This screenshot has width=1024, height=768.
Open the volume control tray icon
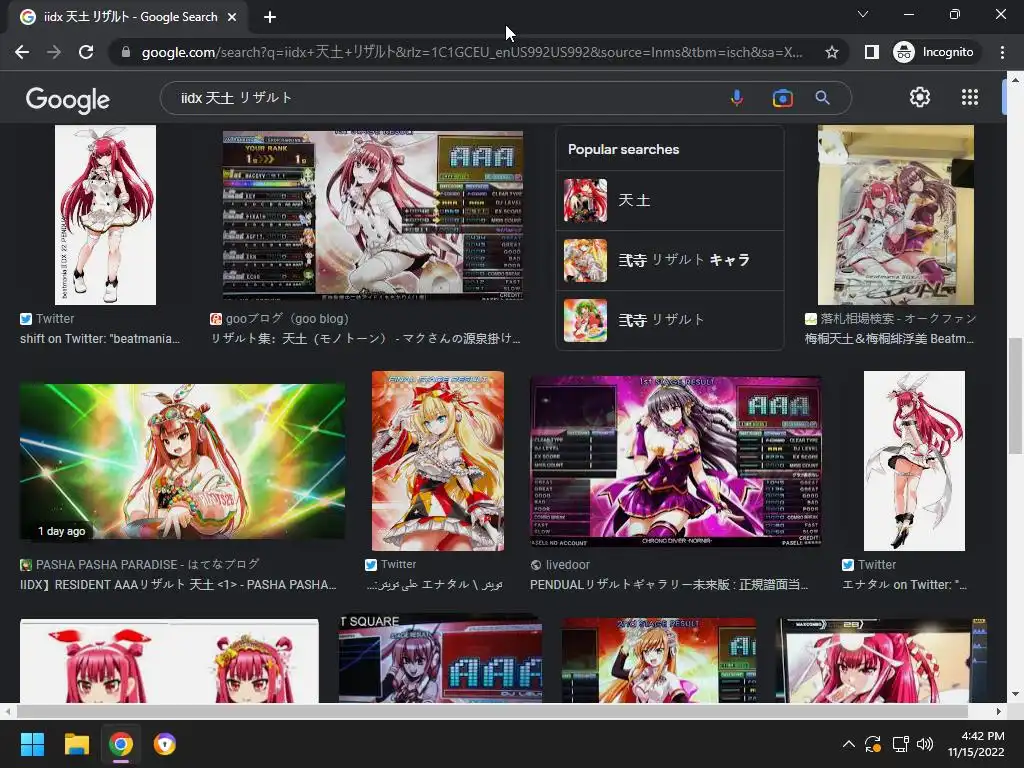tap(925, 744)
